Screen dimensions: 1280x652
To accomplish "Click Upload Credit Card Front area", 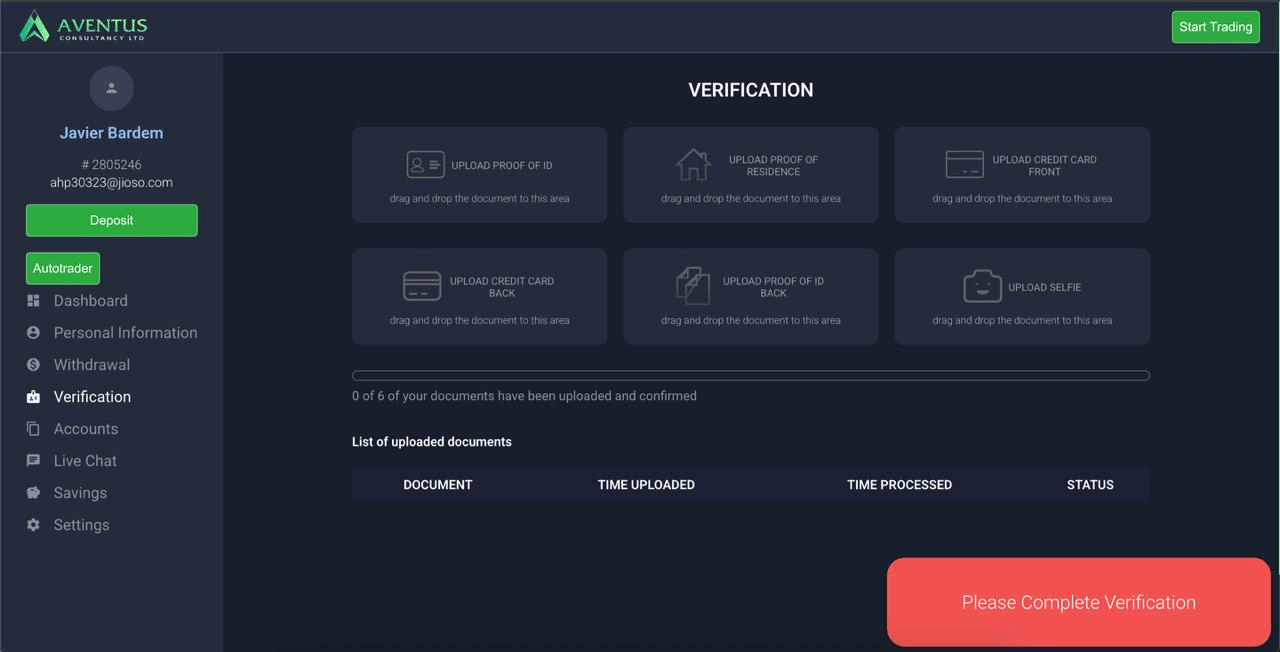I will [x=1021, y=175].
